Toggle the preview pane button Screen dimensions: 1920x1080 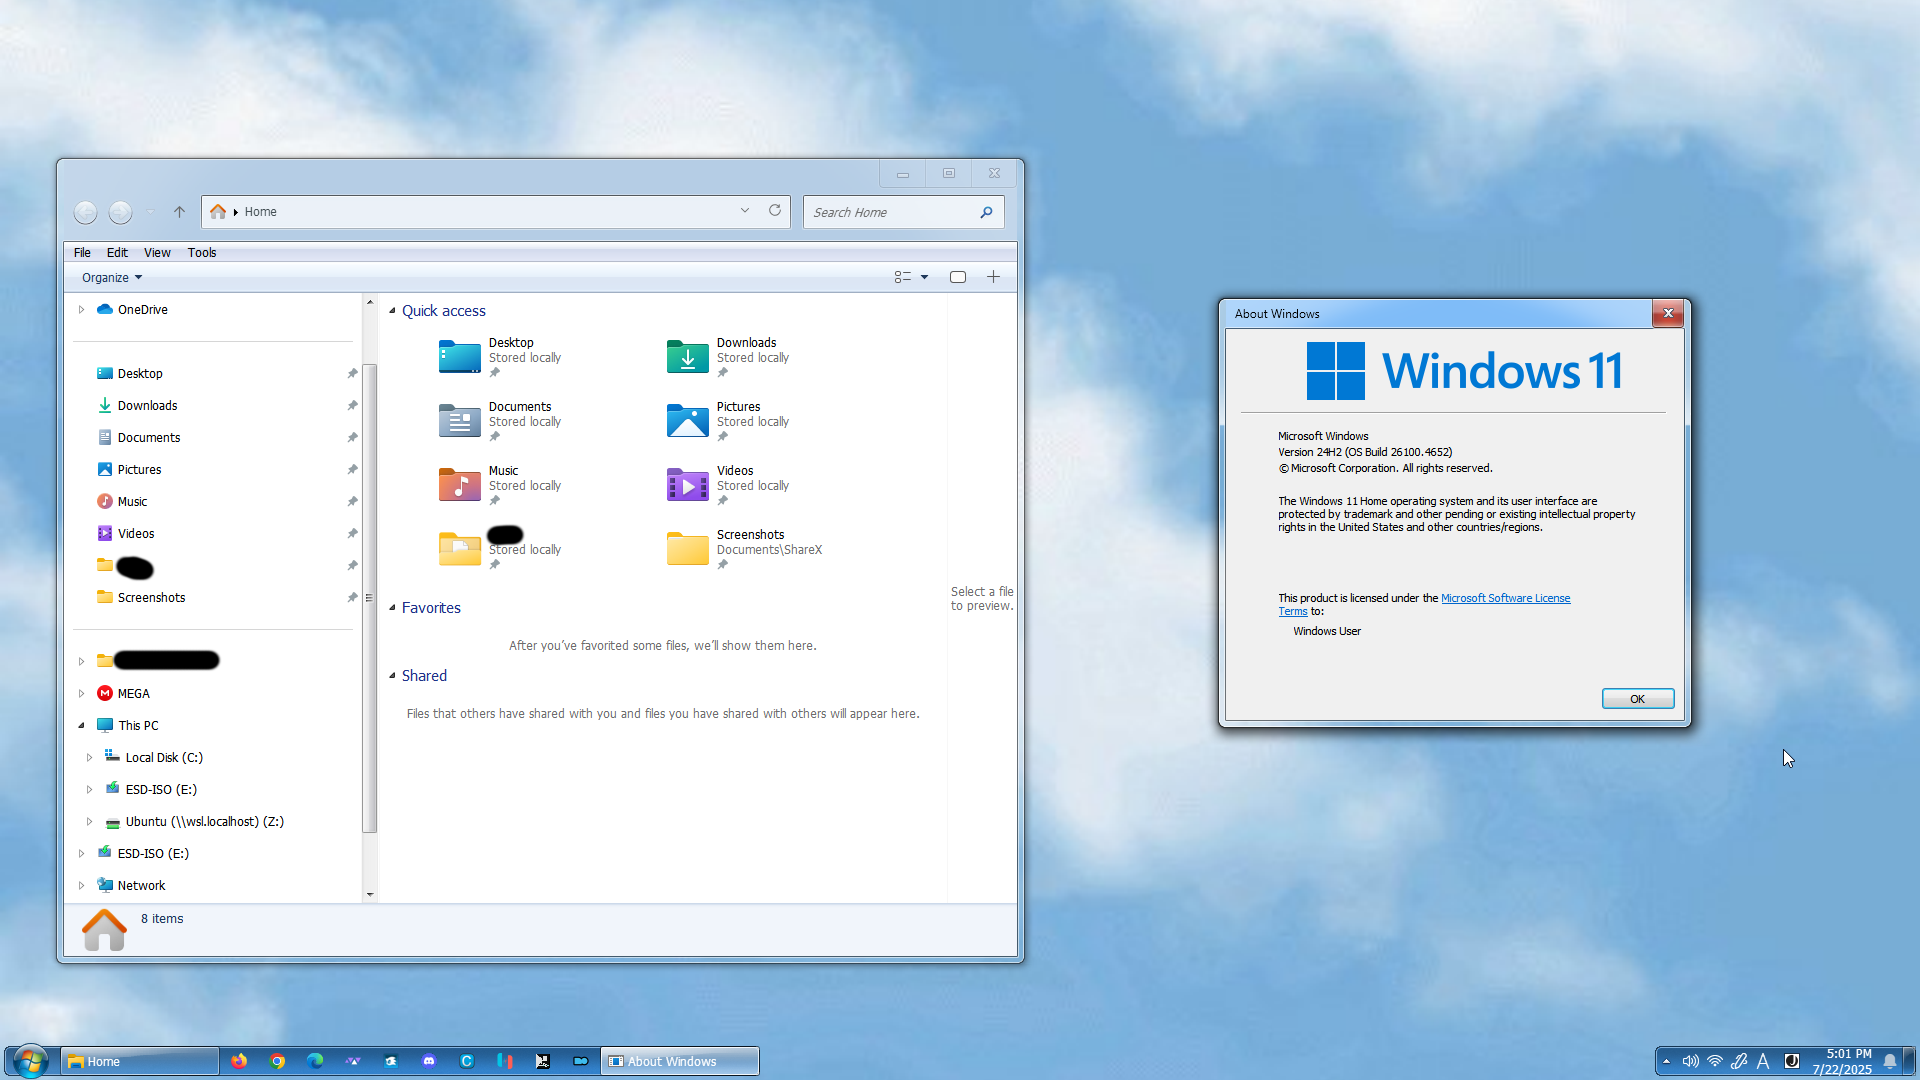point(958,277)
